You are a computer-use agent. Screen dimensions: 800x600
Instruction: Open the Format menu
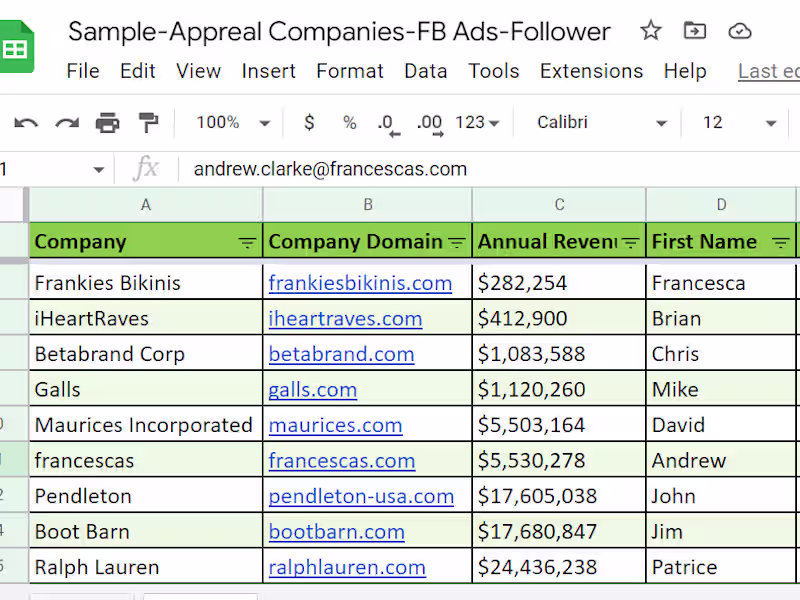tap(349, 71)
